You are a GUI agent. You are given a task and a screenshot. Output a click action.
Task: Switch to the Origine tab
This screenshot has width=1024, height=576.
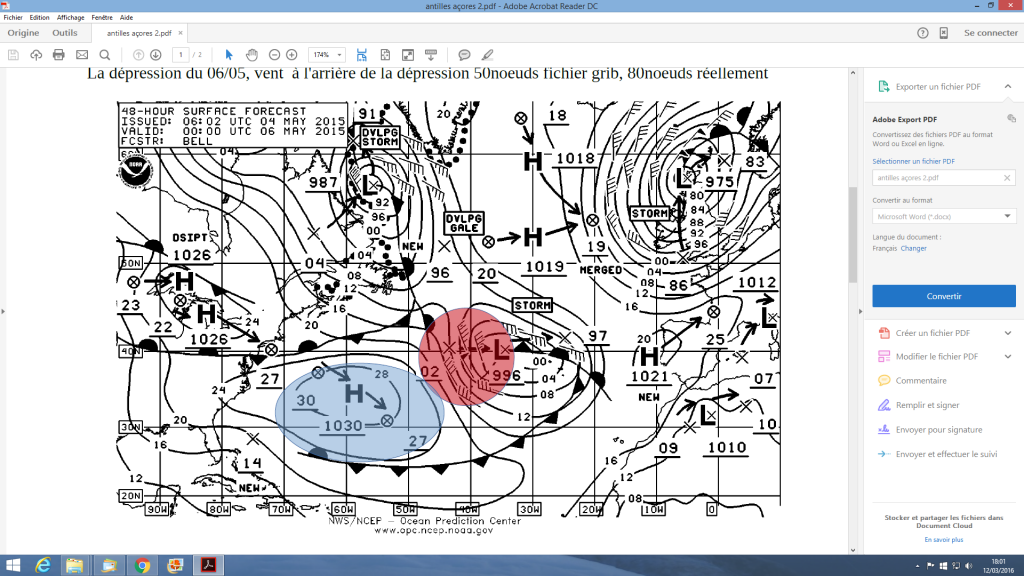[24, 33]
